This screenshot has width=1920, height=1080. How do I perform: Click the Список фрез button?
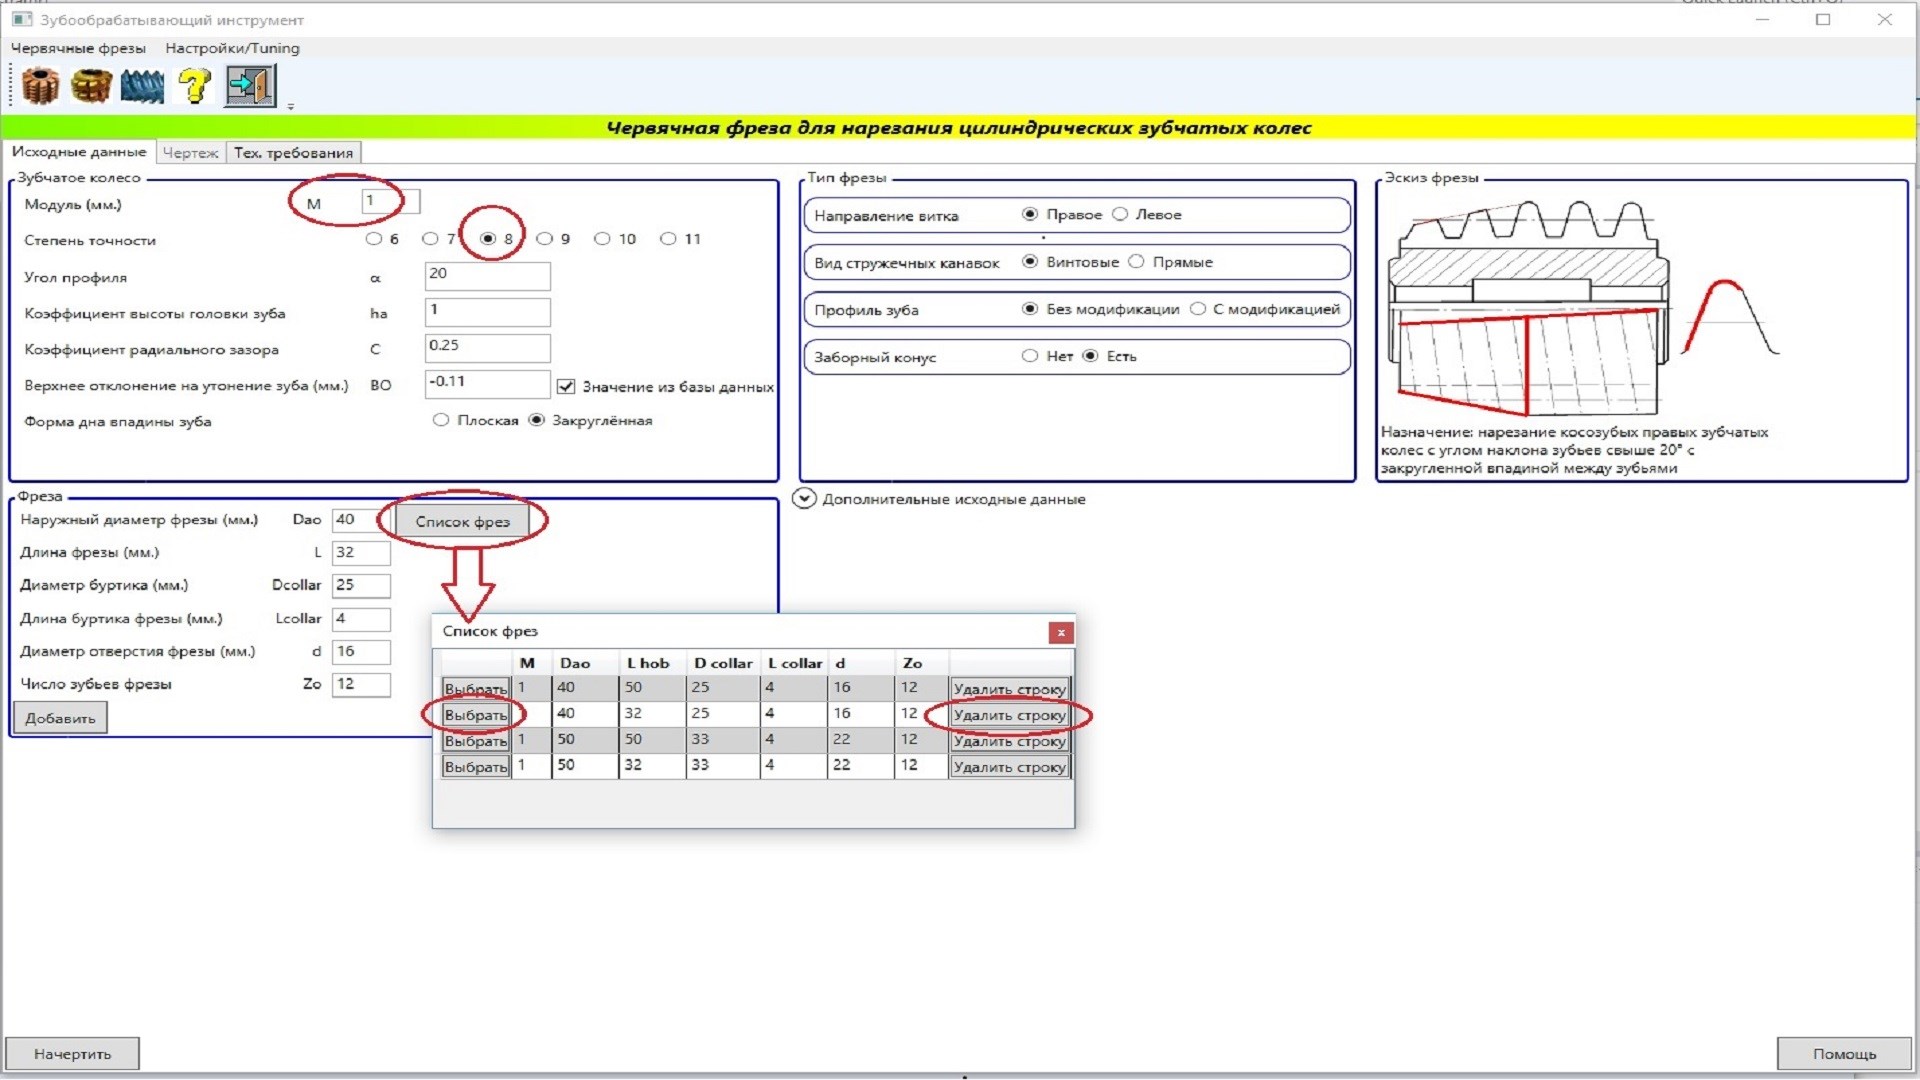click(x=462, y=522)
